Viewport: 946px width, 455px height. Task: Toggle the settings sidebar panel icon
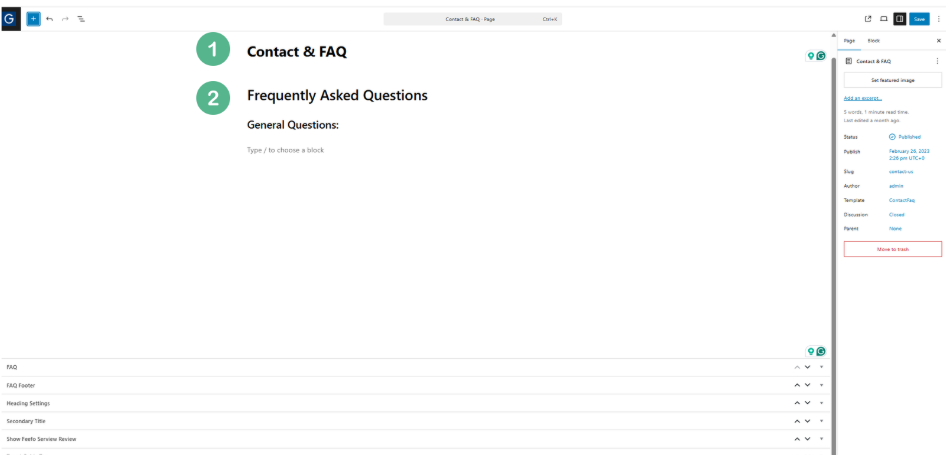pyautogui.click(x=899, y=19)
